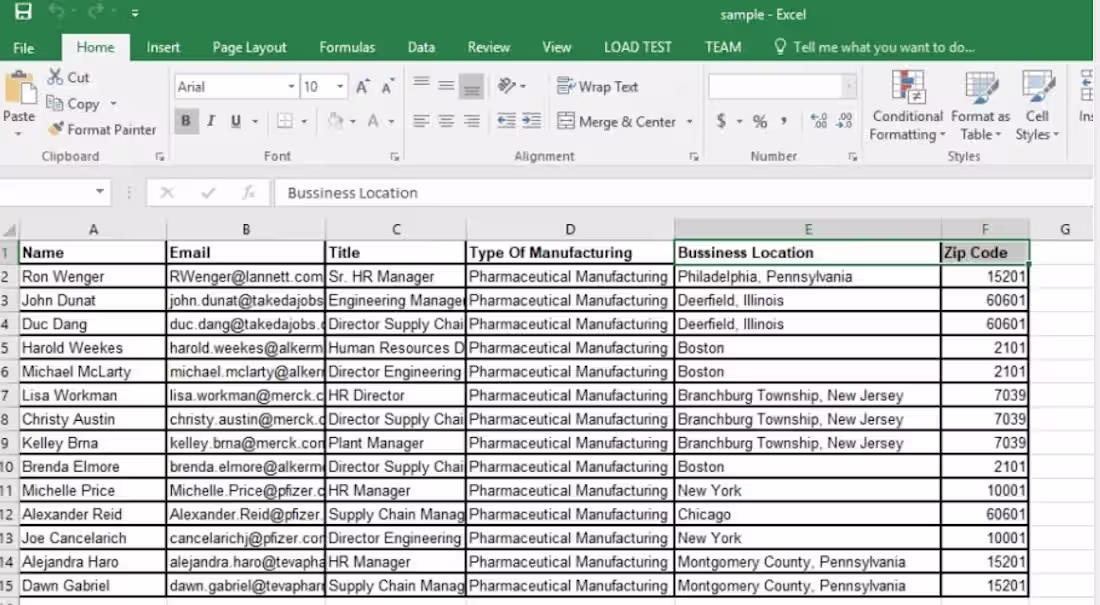The image size is (1100, 605).
Task: Click the Tell me what you want box
Action: [x=874, y=47]
